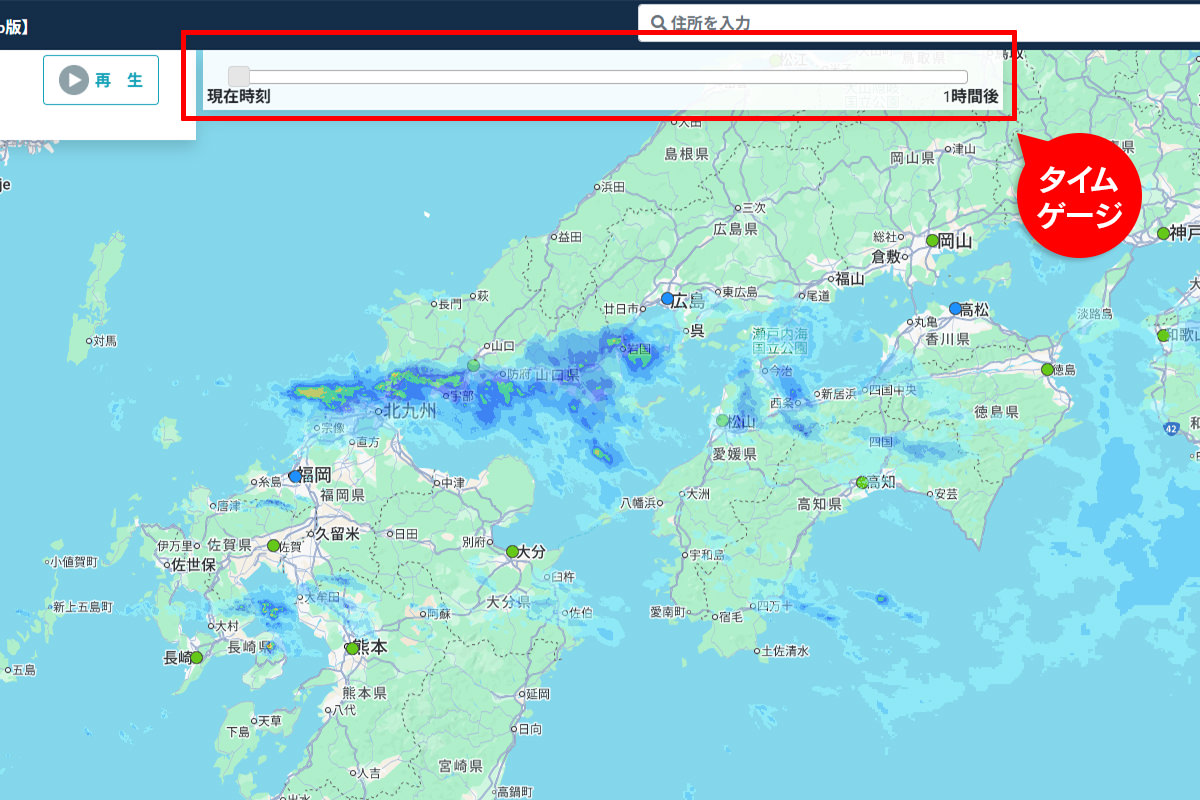
Task: Click the 現在時刻 label
Action: [x=238, y=97]
